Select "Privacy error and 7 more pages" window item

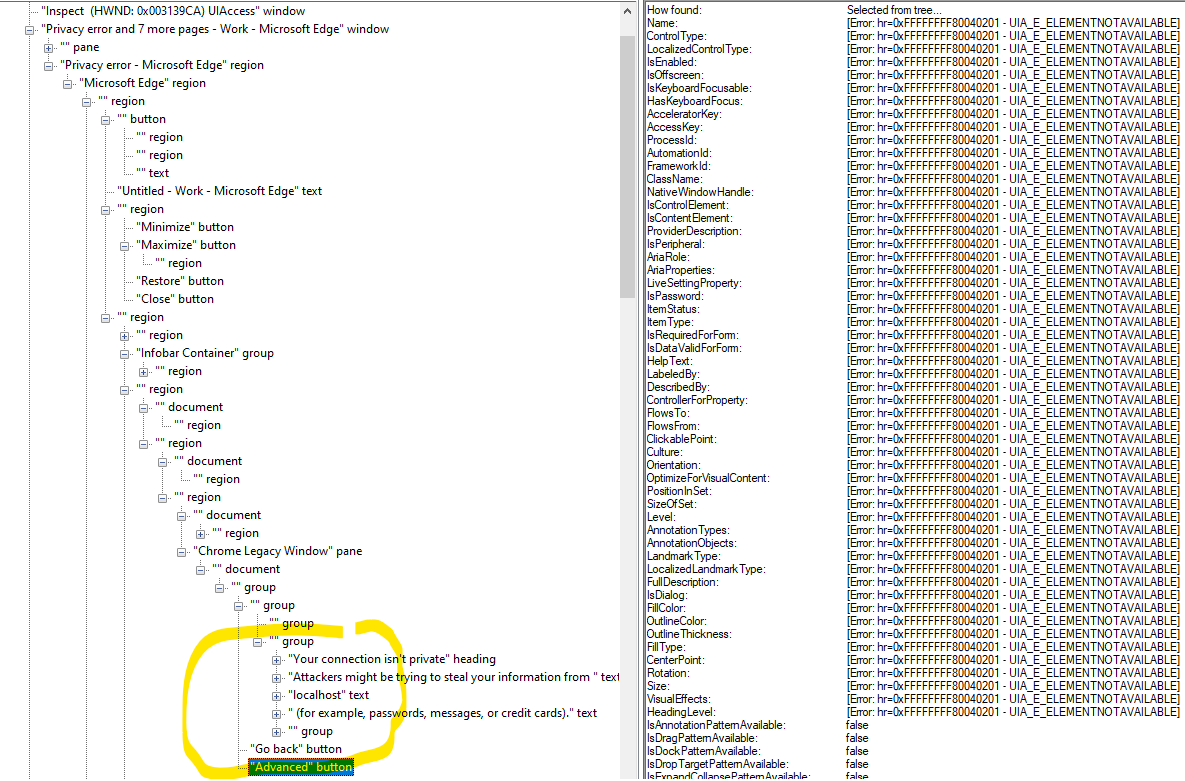pyautogui.click(x=215, y=29)
